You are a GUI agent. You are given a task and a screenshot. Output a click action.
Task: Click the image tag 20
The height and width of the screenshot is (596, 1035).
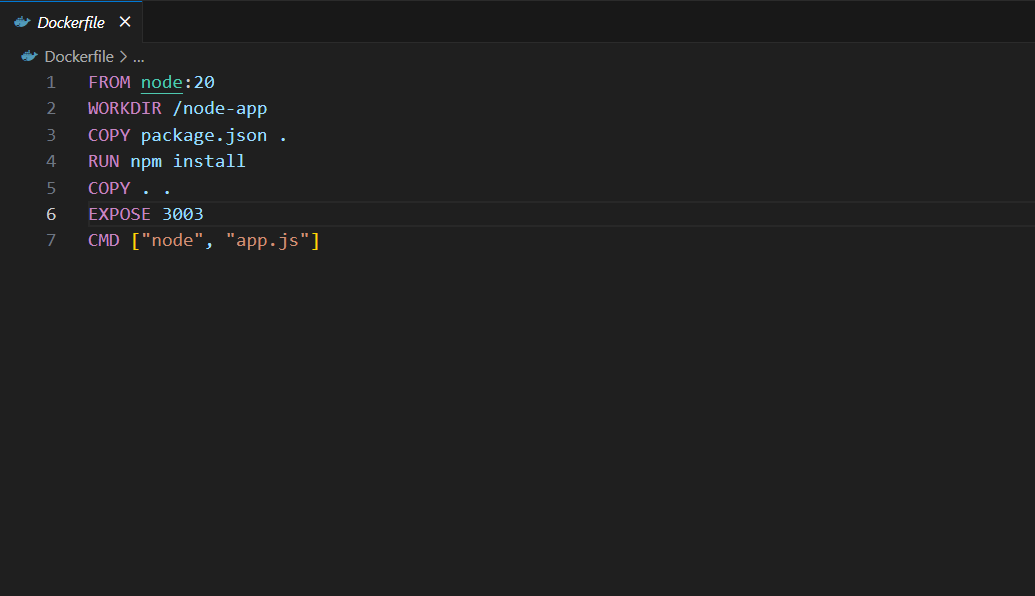pyautogui.click(x=204, y=83)
